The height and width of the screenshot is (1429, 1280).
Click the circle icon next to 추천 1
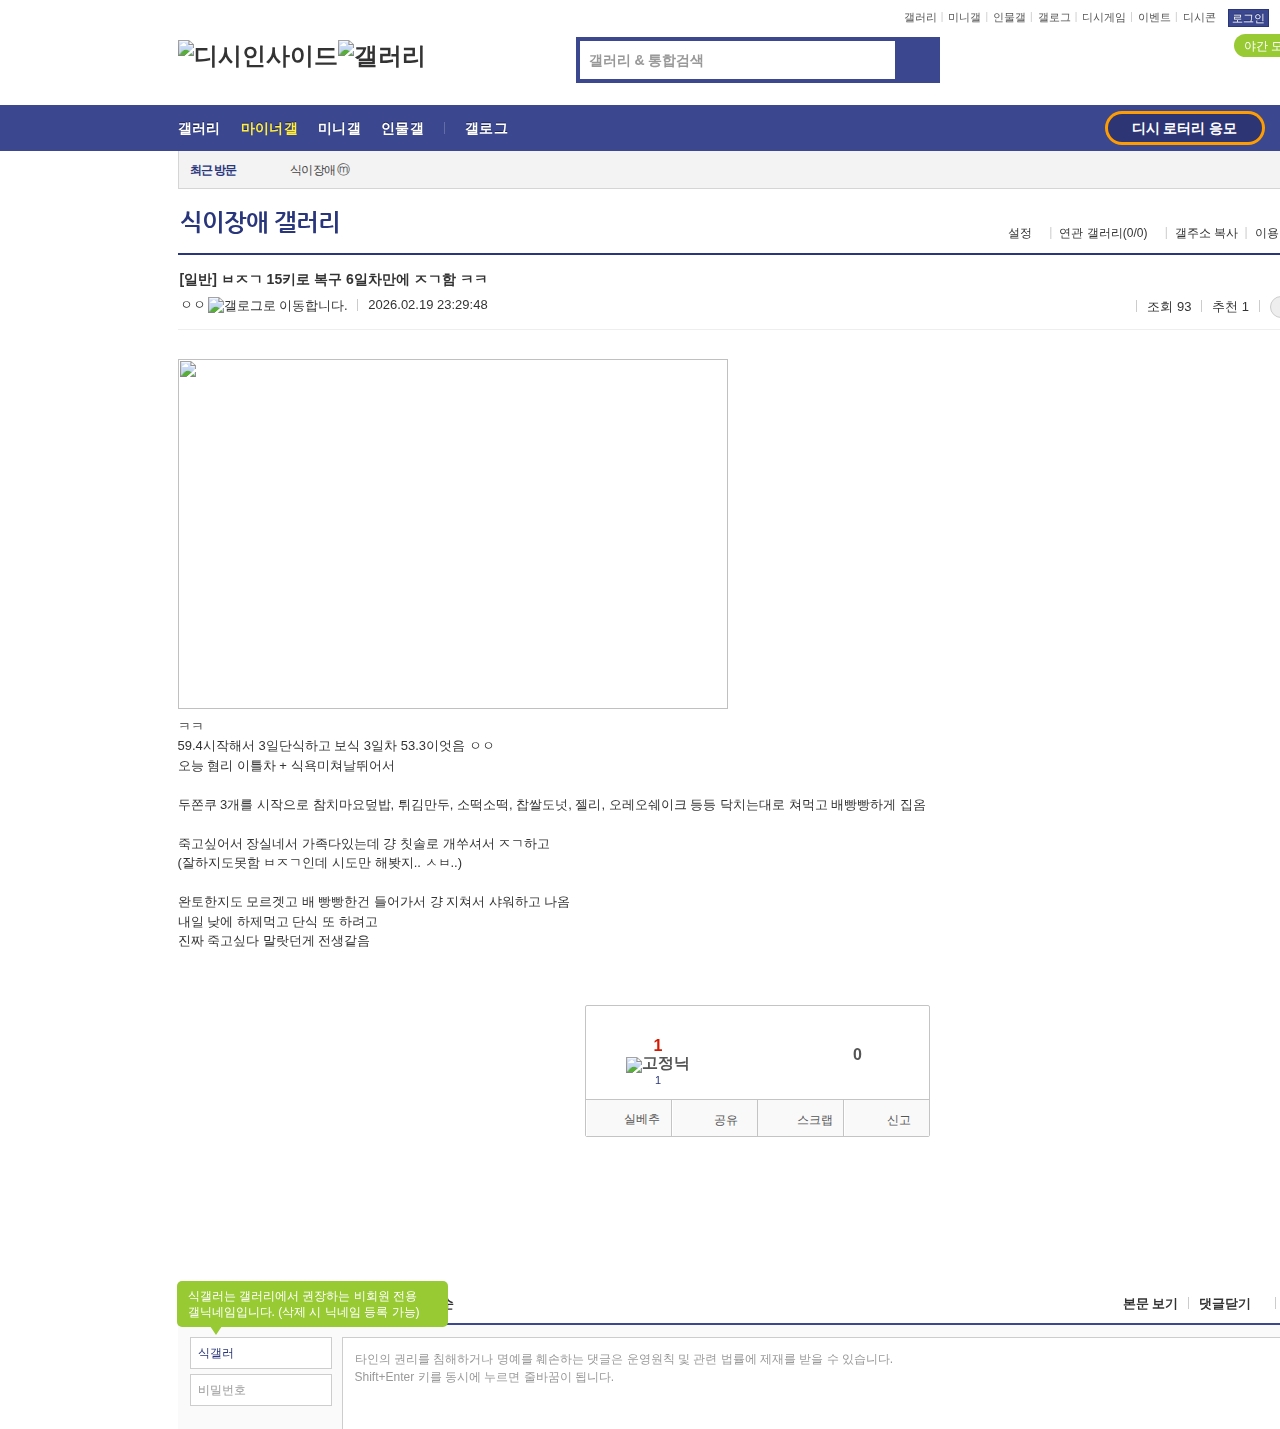1274,308
